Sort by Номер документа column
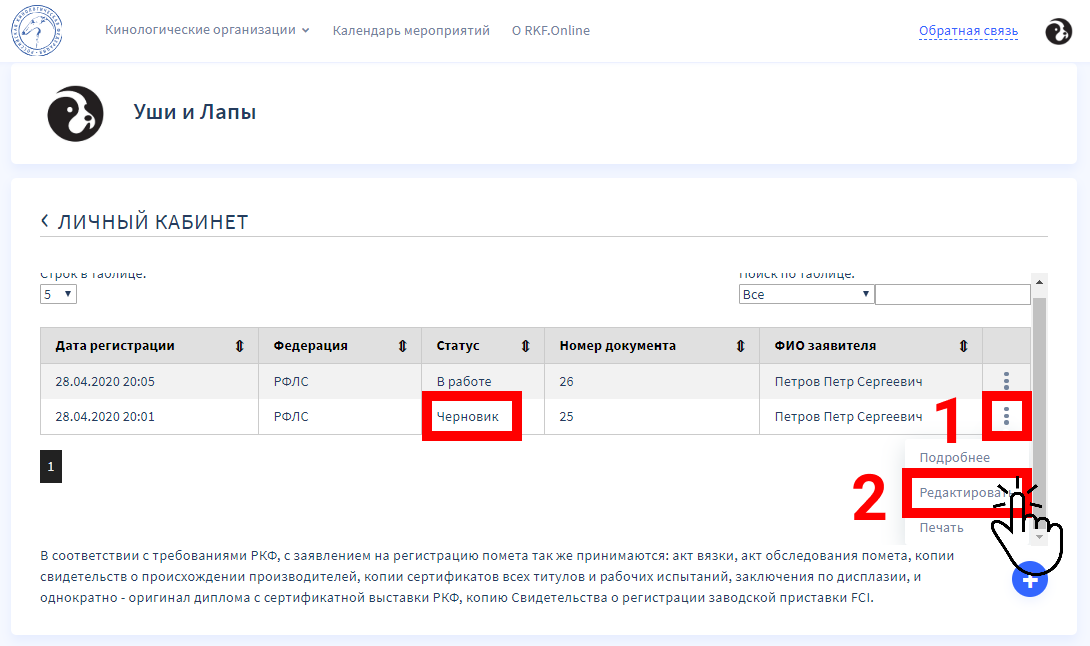Screen dimensions: 1090x646 pos(740,346)
